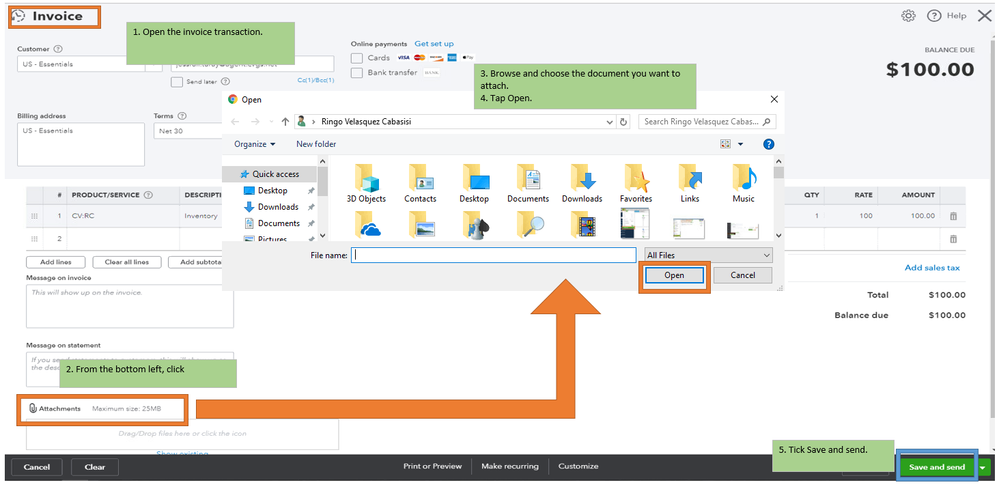Viewport: 999px width, 485px height.
Task: Expand the Save and send arrow menu
Action: click(984, 467)
